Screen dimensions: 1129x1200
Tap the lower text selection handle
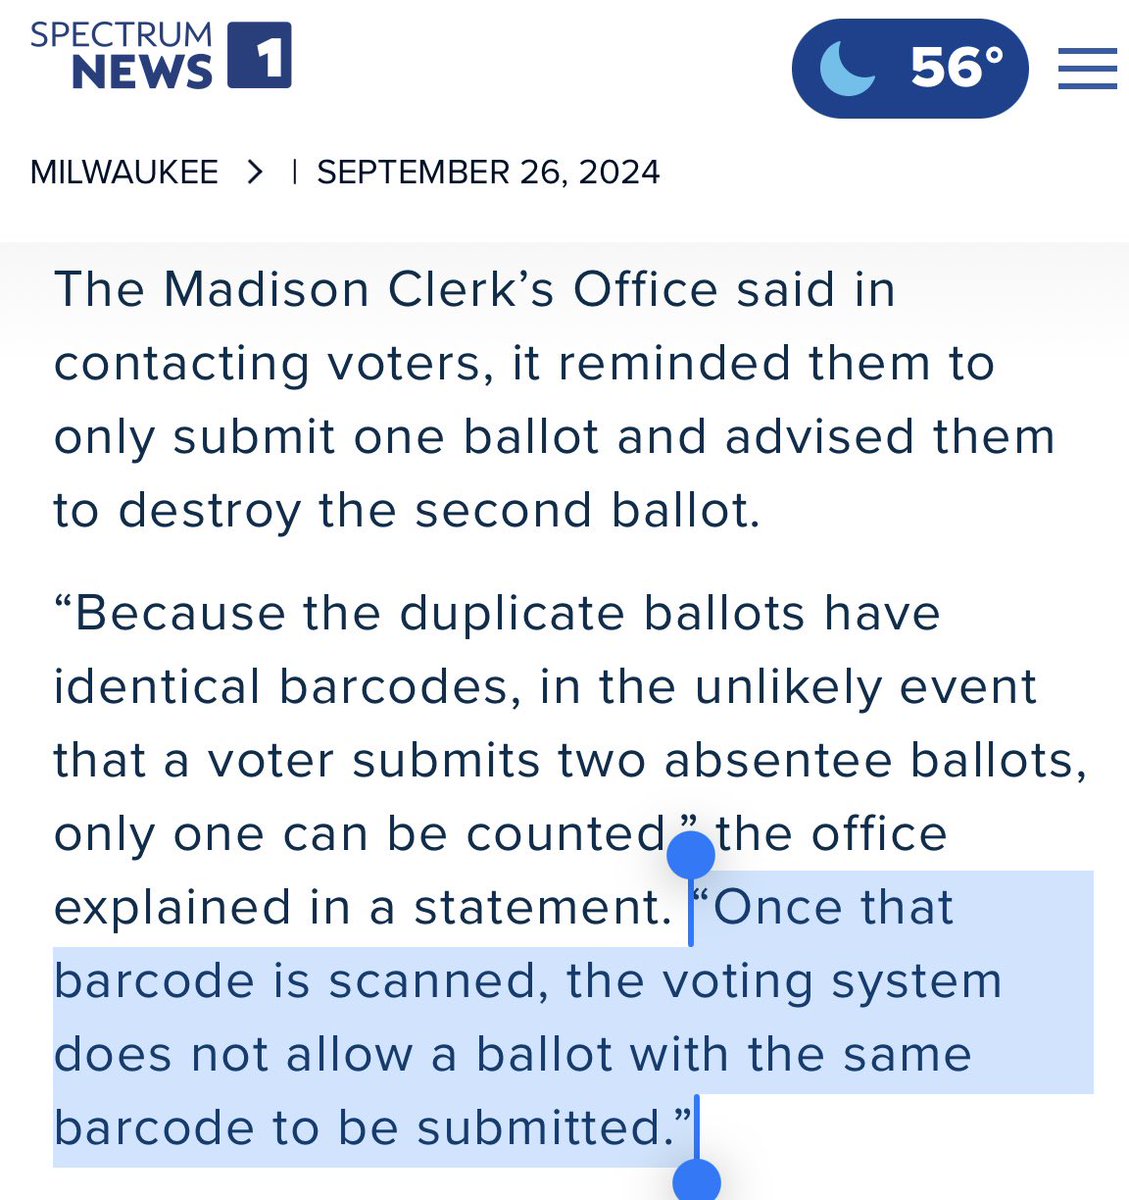pos(696,1180)
